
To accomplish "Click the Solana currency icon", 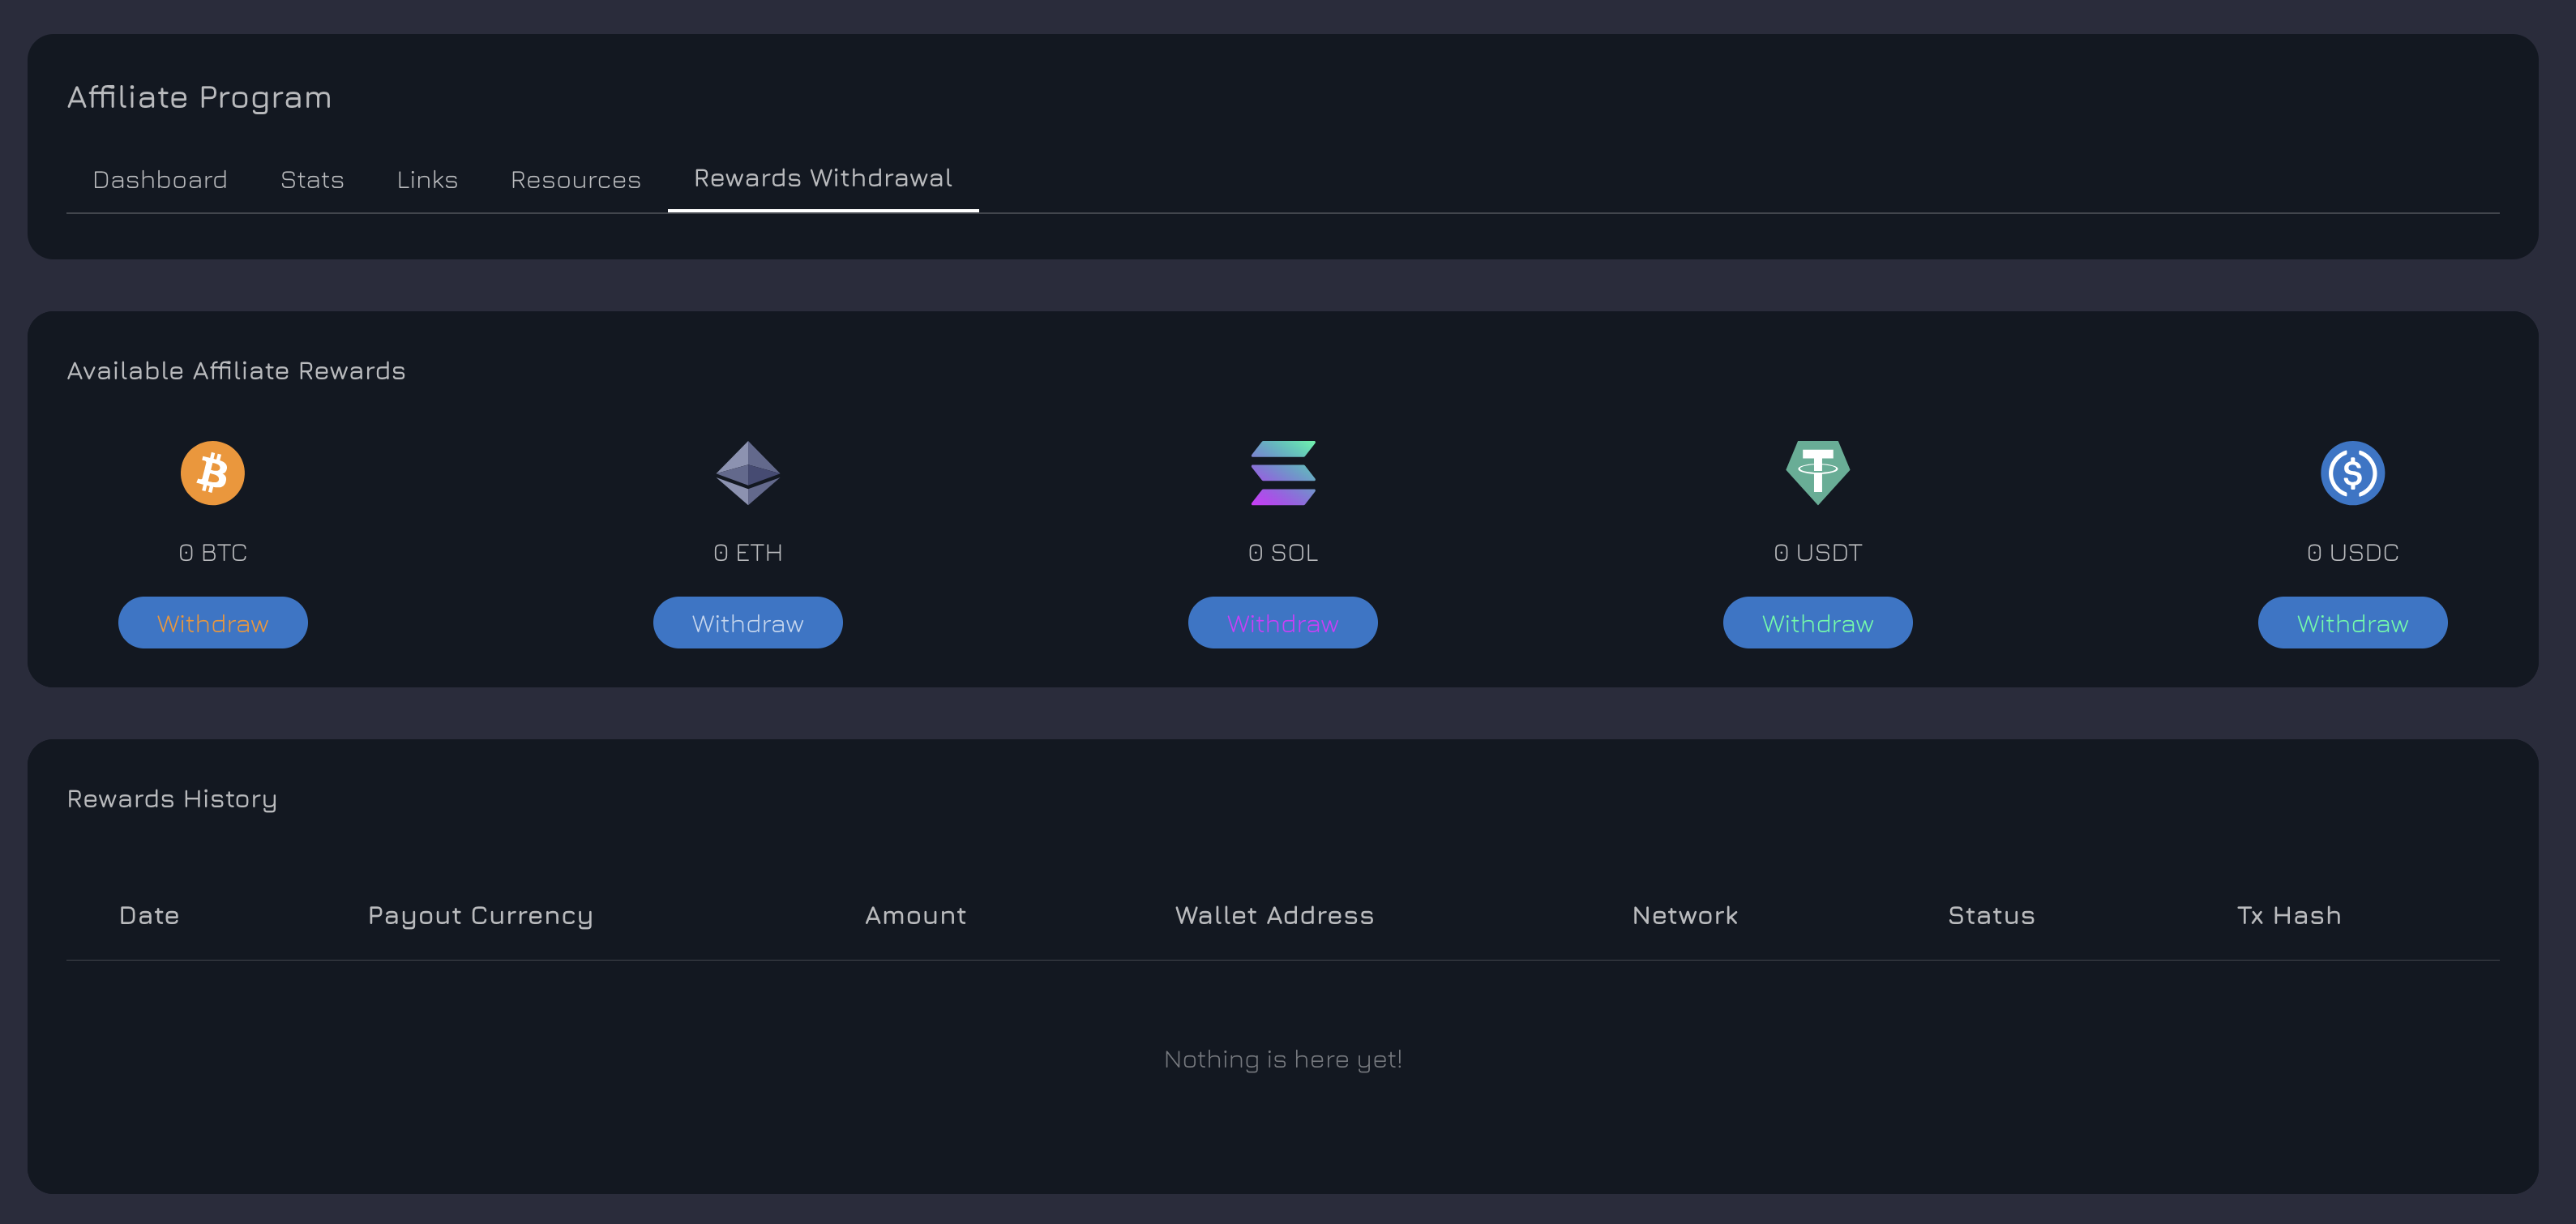I will [x=1282, y=472].
